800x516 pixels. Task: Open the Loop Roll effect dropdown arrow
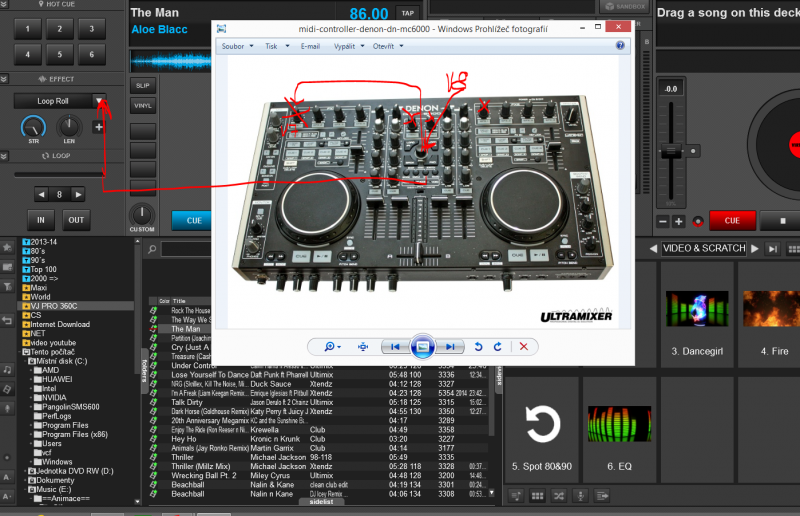[x=99, y=101]
